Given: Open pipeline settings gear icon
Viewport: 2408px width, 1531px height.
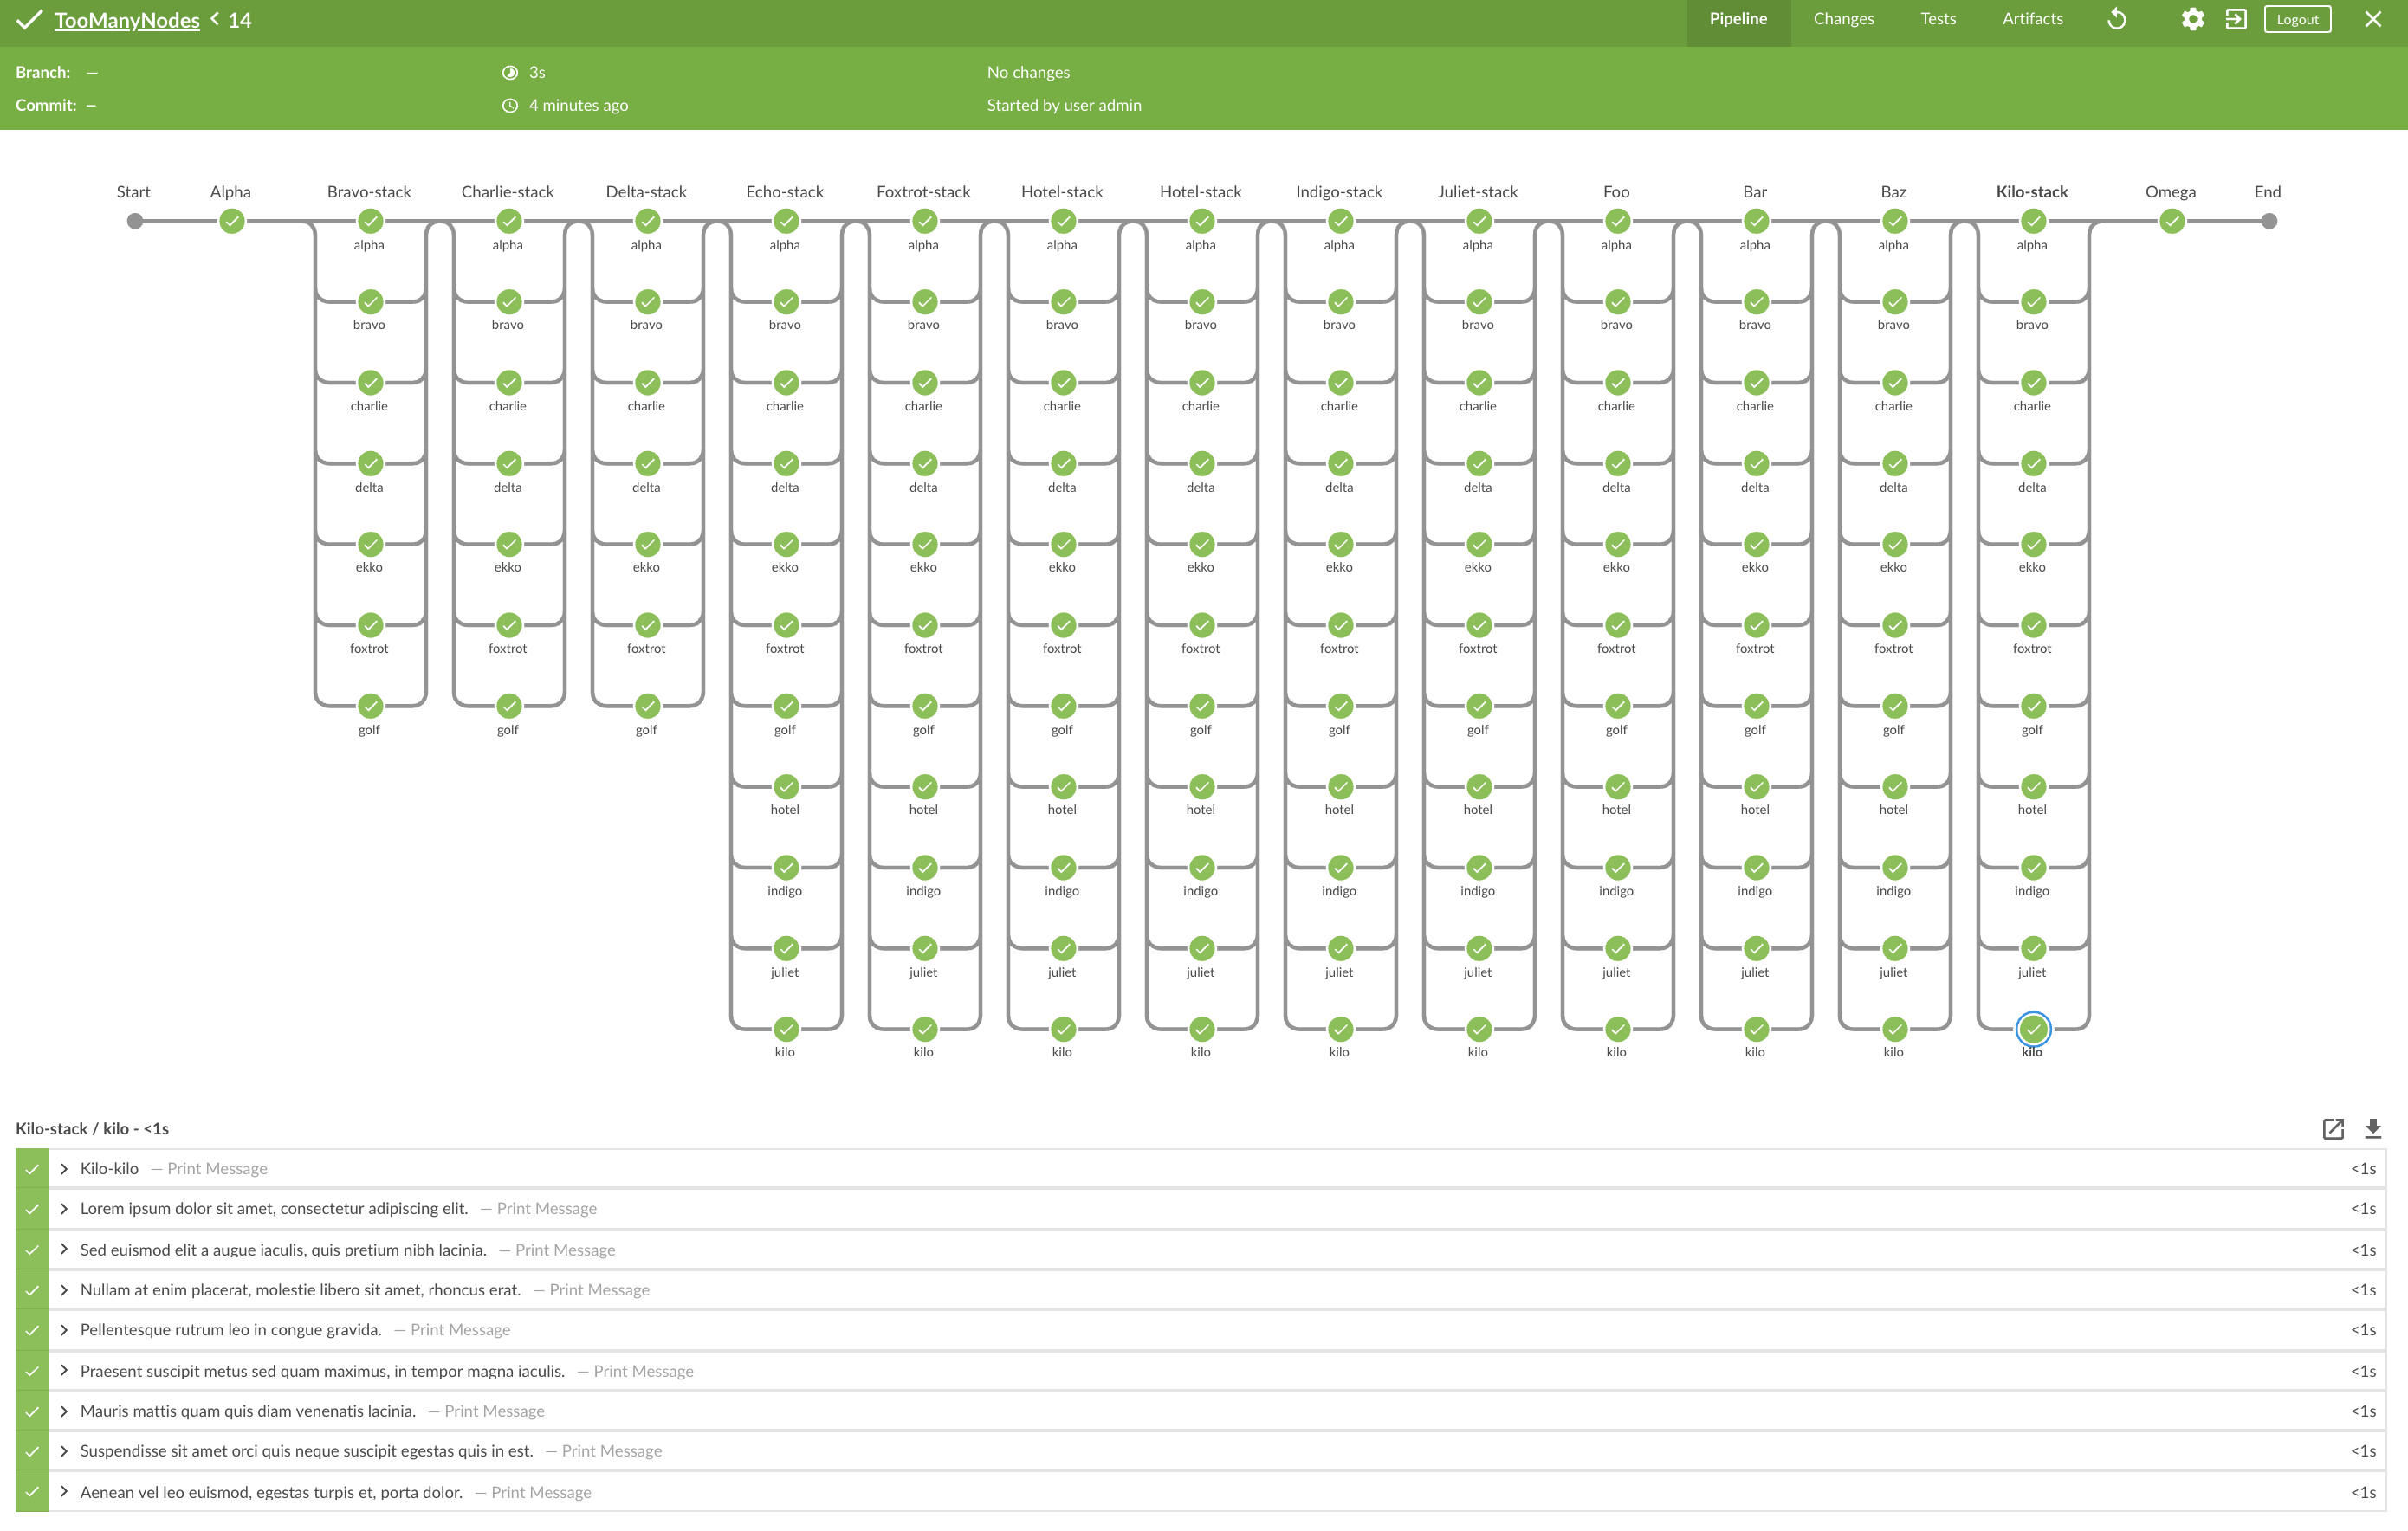Looking at the screenshot, I should [x=2192, y=19].
